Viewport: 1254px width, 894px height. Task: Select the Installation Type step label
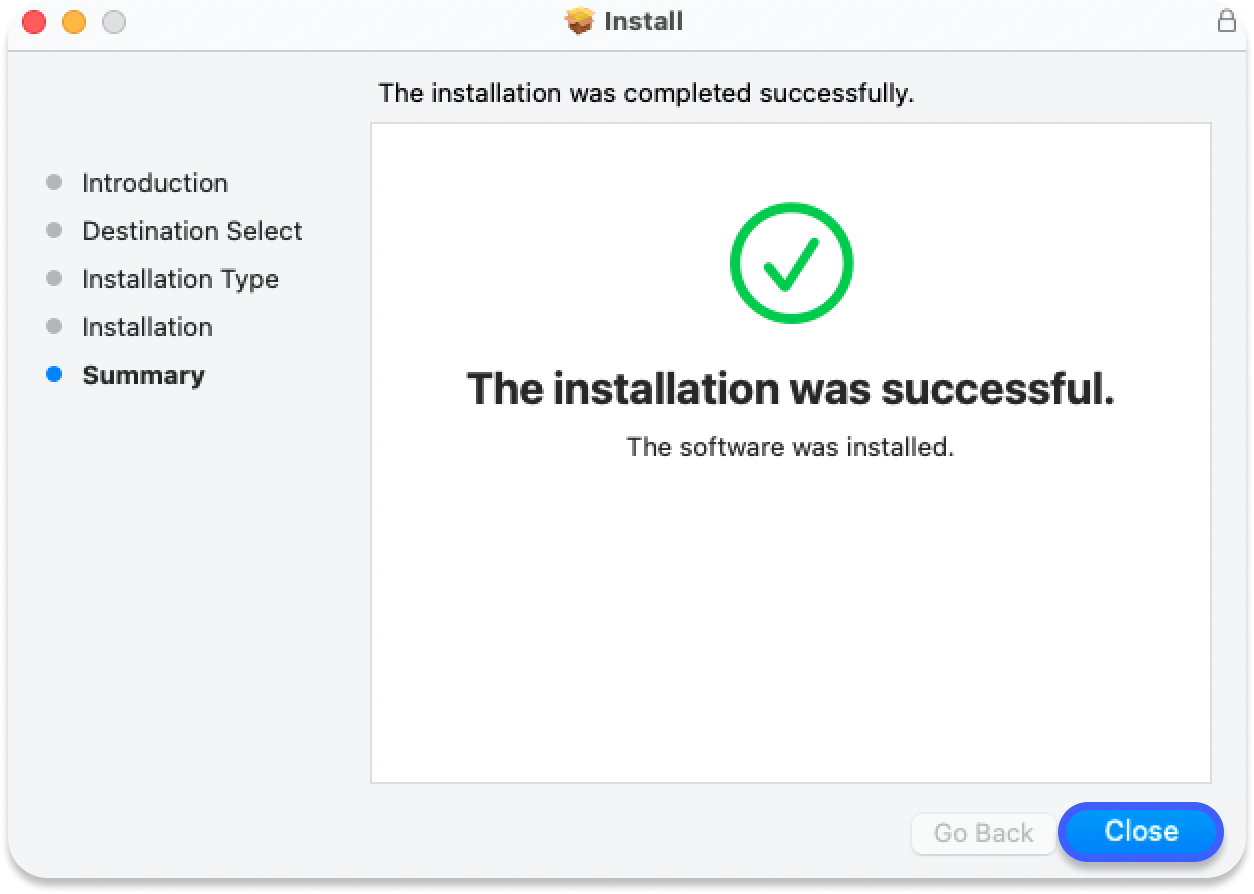point(180,279)
